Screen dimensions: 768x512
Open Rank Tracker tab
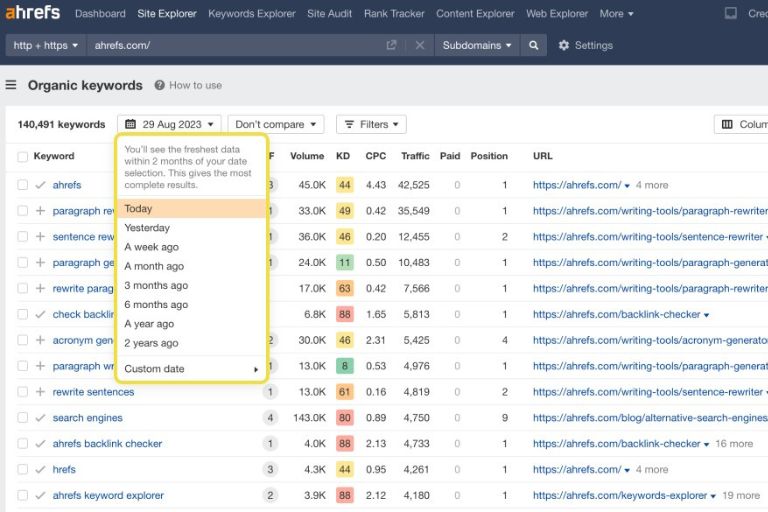[394, 14]
